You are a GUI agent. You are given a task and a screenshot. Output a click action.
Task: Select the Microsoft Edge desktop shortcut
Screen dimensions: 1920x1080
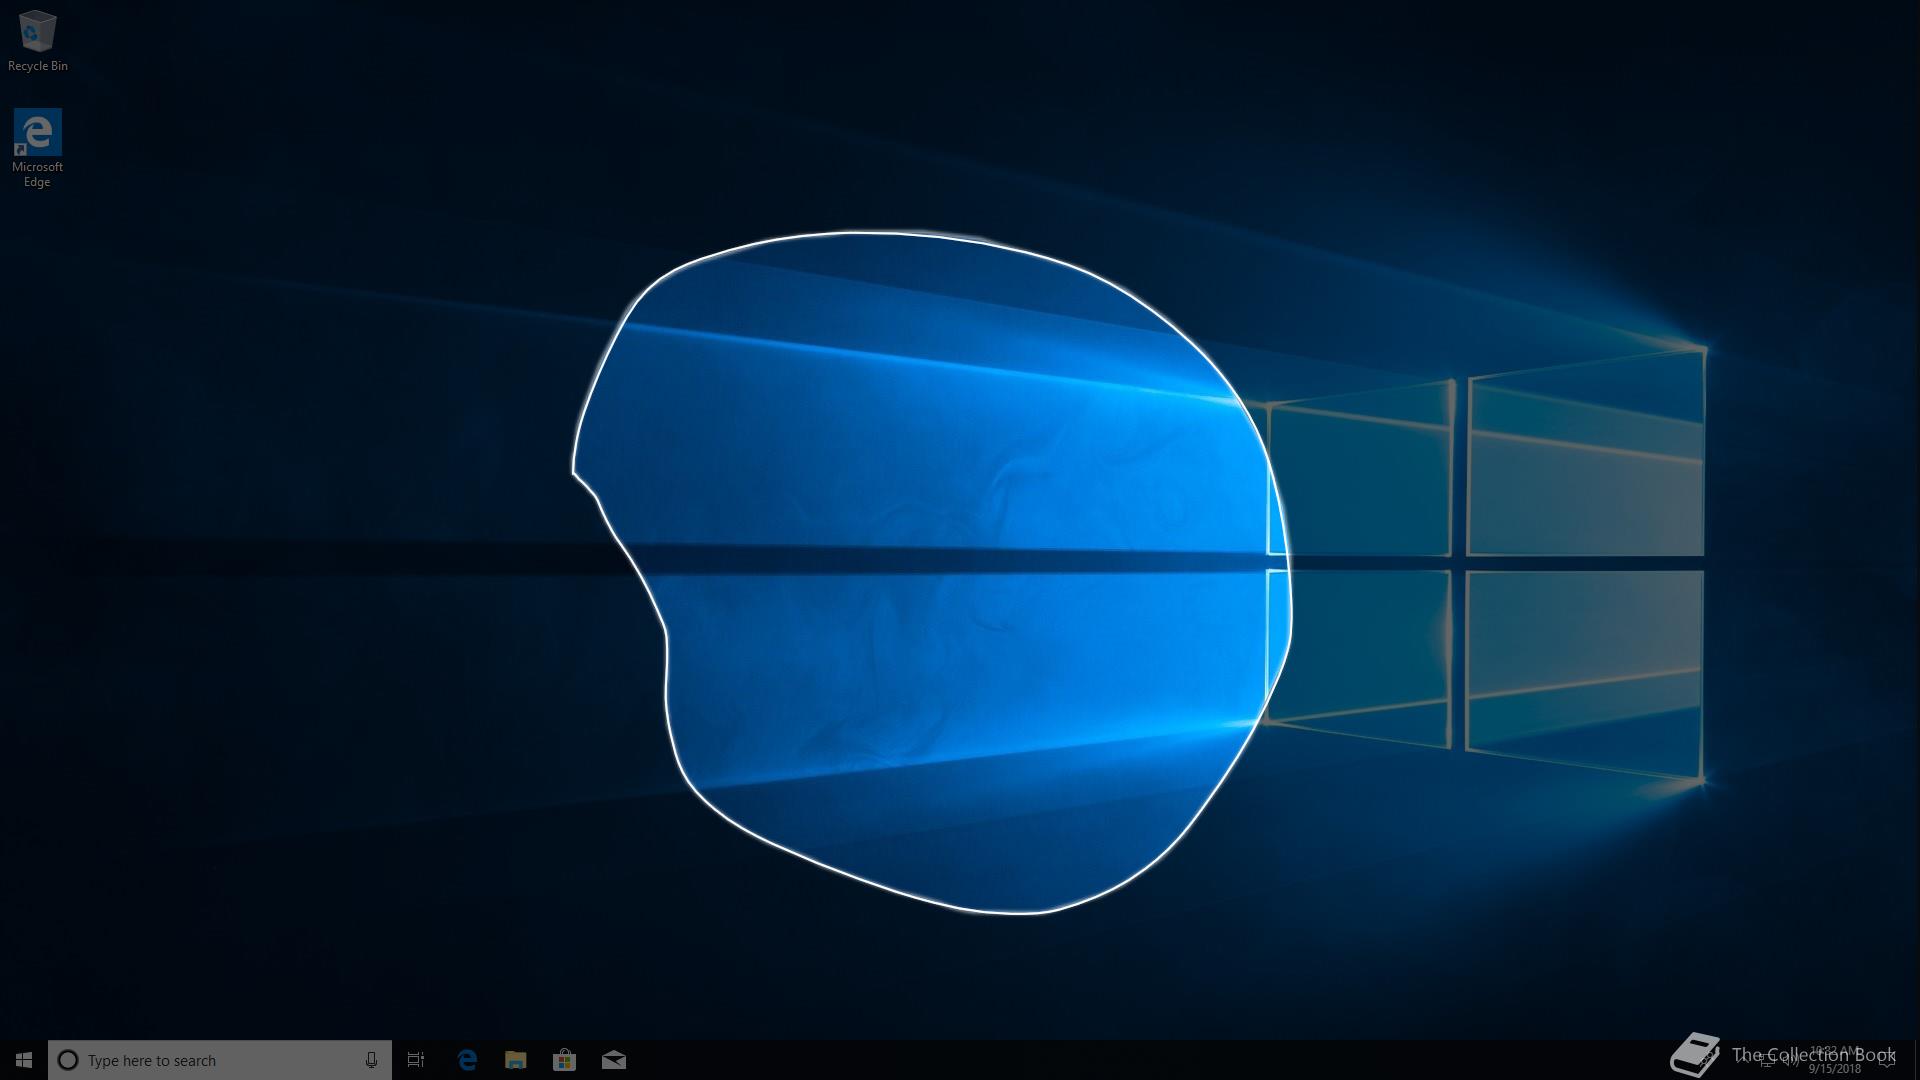pos(37,148)
